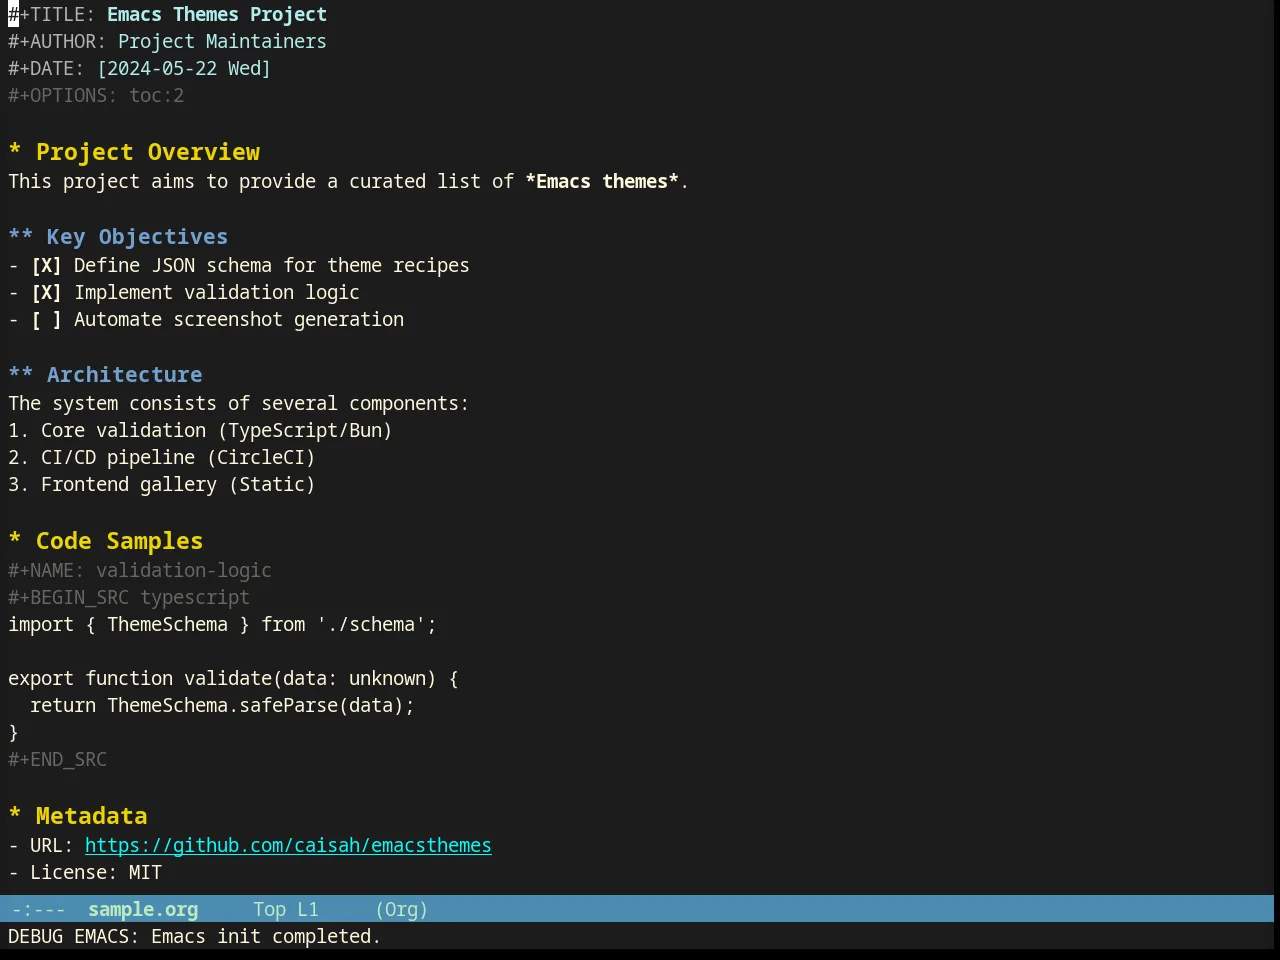Click the sample.org buffer name in mode line
The height and width of the screenshot is (960, 1280).
click(143, 910)
